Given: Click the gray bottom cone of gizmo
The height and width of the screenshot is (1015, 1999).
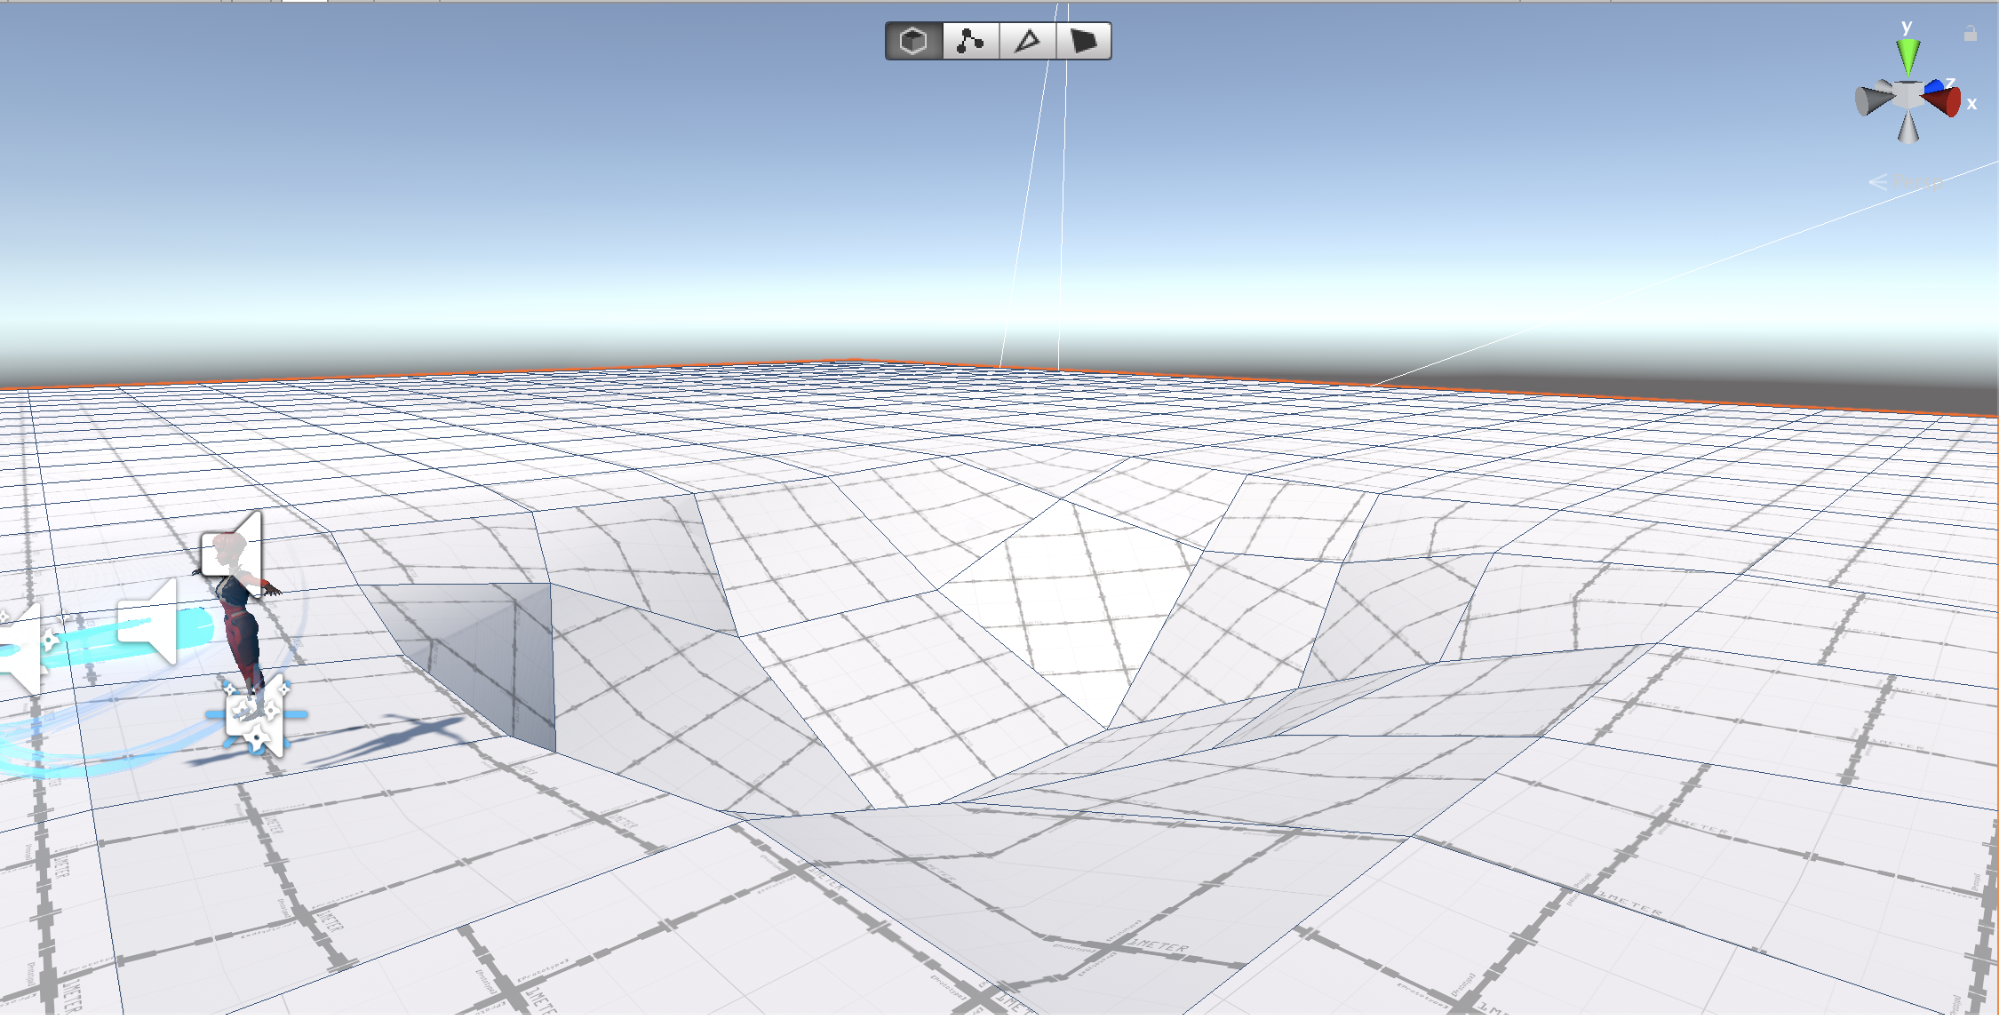Looking at the screenshot, I should (x=1908, y=129).
